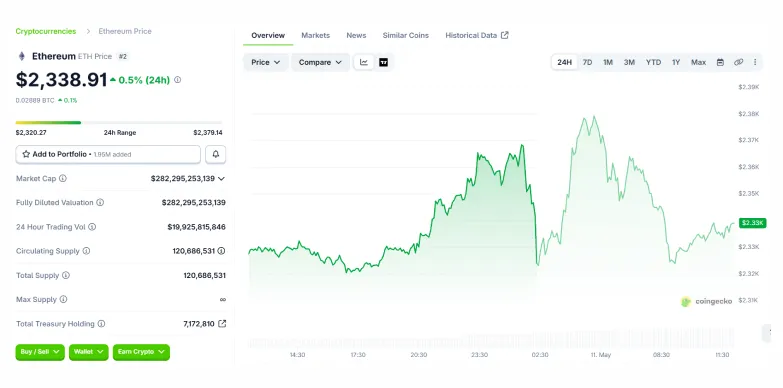Show Total Supply info icon
Screen dimensions: 783x388
(65, 275)
